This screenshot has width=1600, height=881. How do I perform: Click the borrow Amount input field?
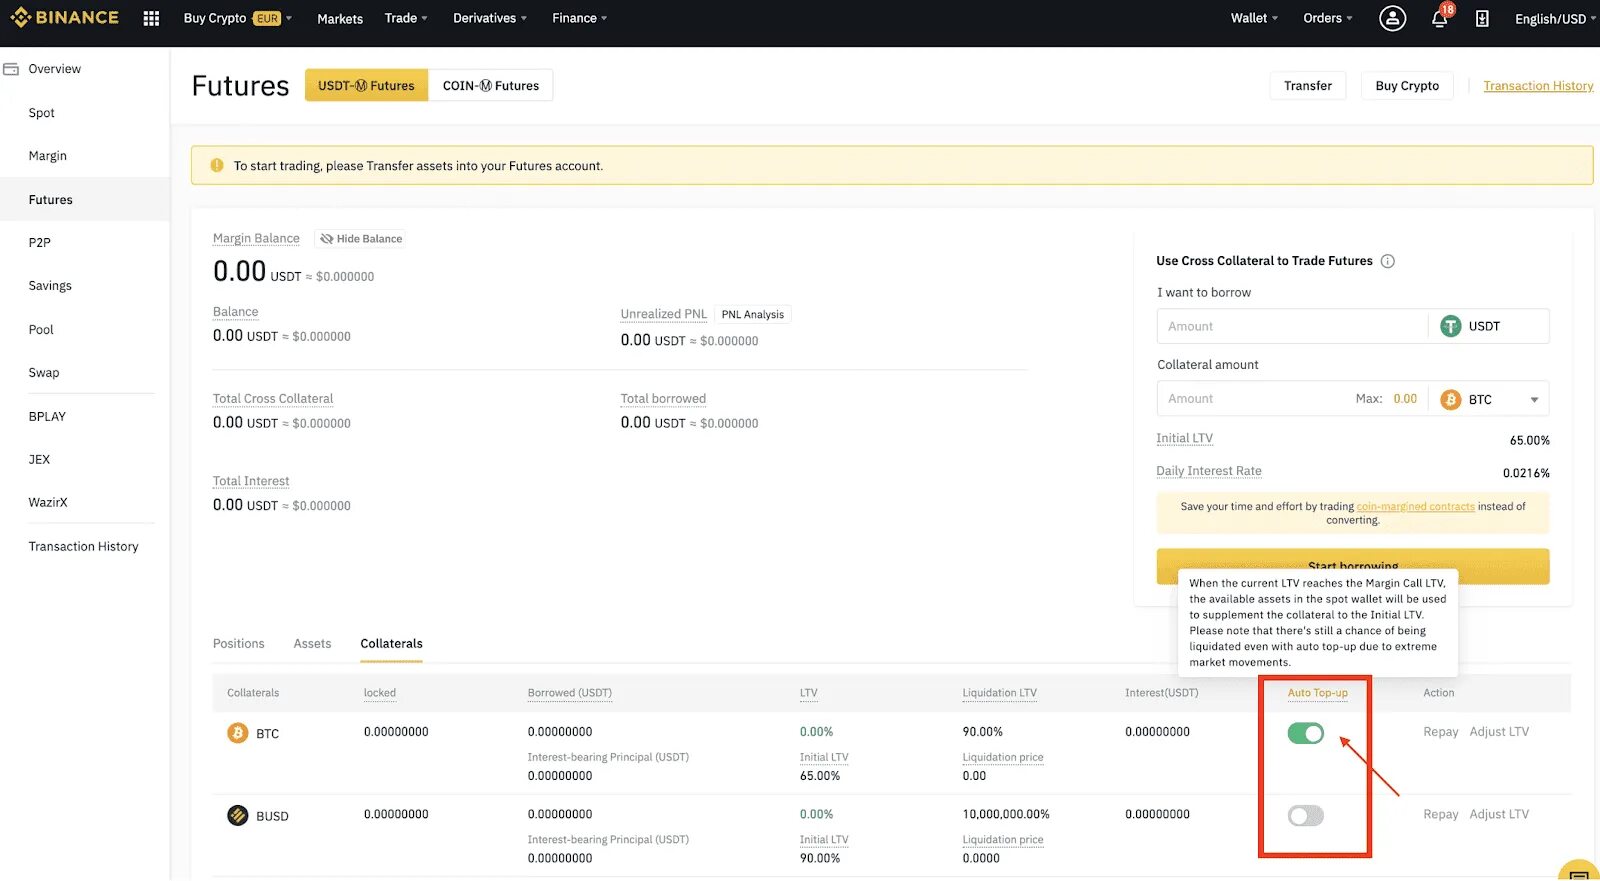1292,326
